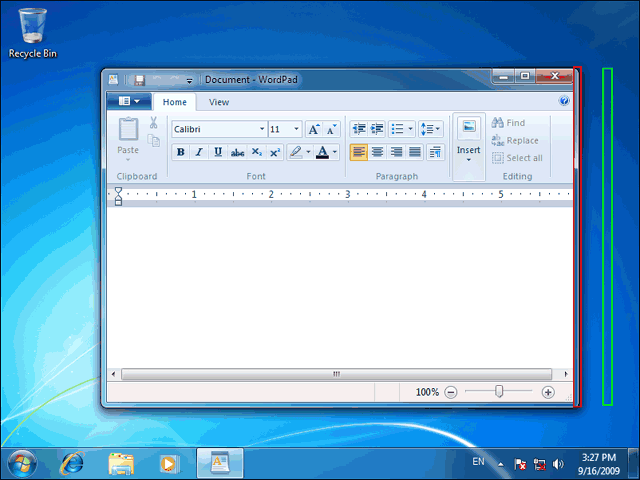The width and height of the screenshot is (640, 480).
Task: Click the ruler first-line indent marker
Action: (118, 191)
